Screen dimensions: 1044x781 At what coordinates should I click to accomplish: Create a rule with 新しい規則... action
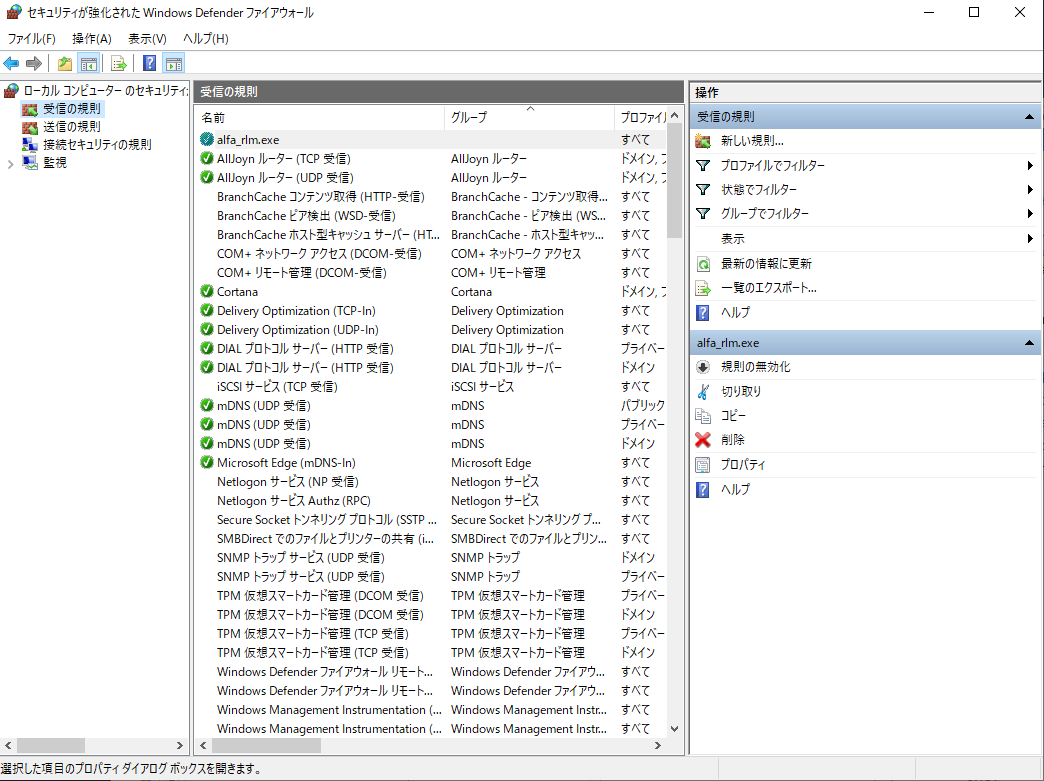tap(752, 140)
